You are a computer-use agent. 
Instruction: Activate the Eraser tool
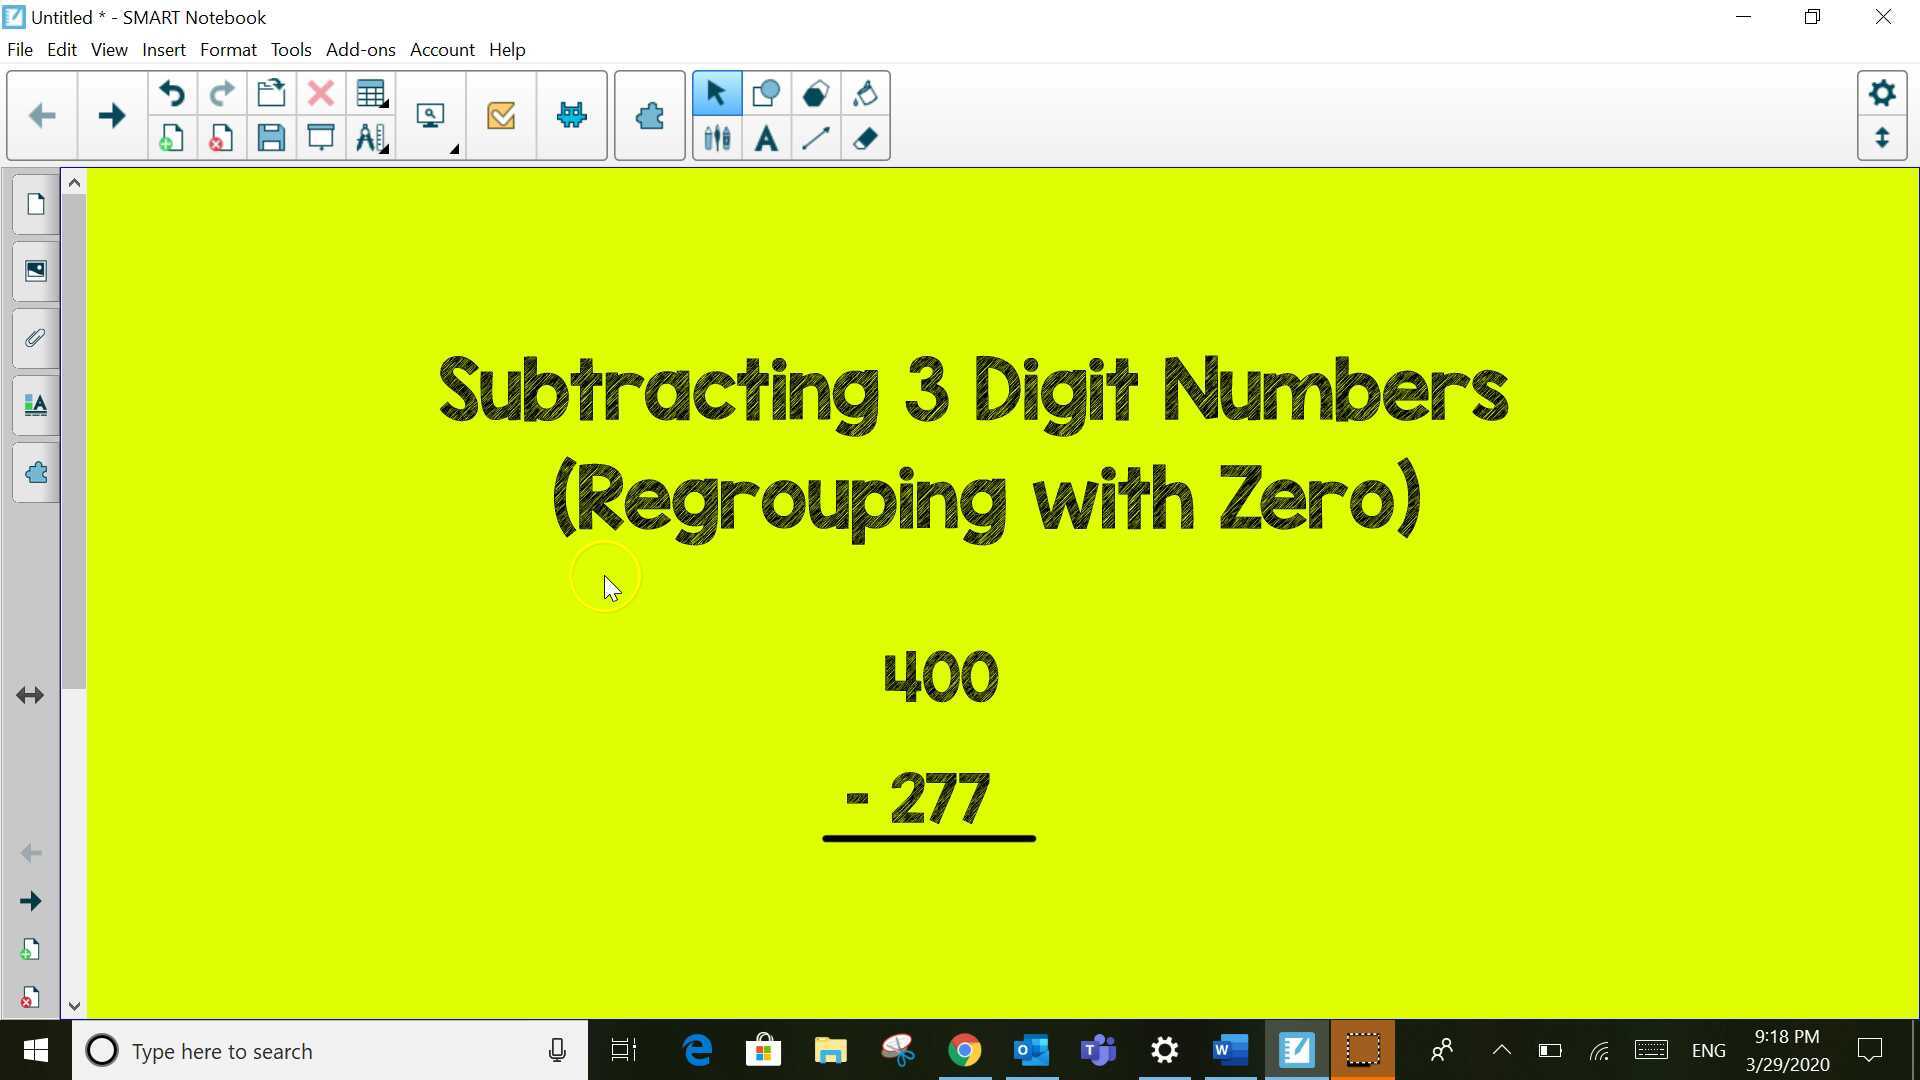coord(865,139)
